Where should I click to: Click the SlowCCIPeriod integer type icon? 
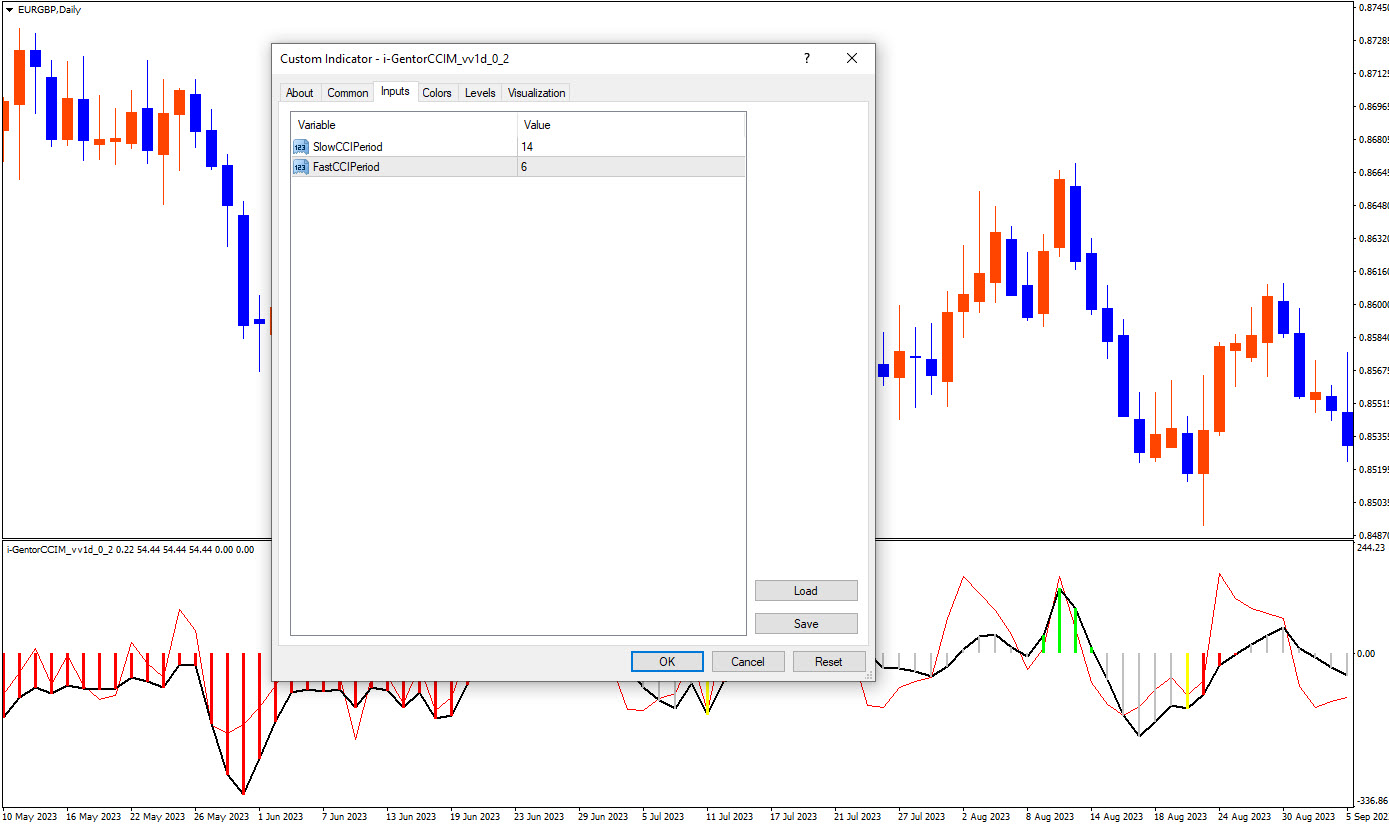pyautogui.click(x=301, y=146)
